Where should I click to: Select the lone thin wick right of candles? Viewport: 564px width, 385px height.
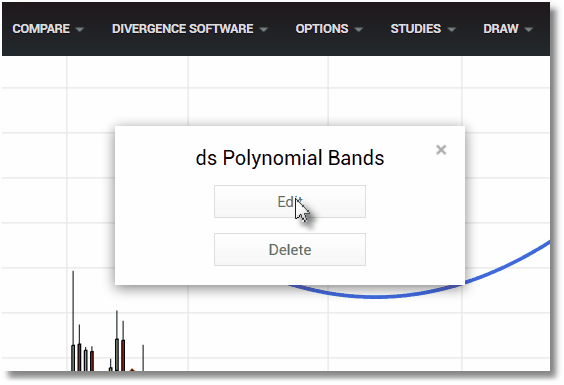coord(143,358)
